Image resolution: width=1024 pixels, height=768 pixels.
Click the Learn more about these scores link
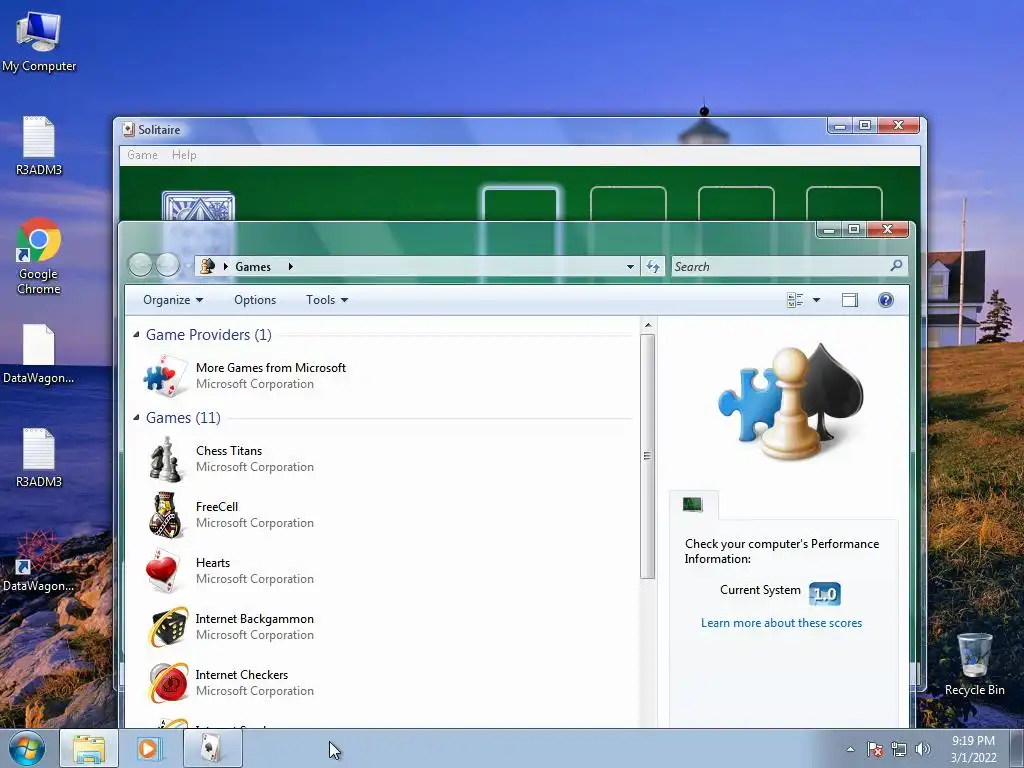point(781,623)
